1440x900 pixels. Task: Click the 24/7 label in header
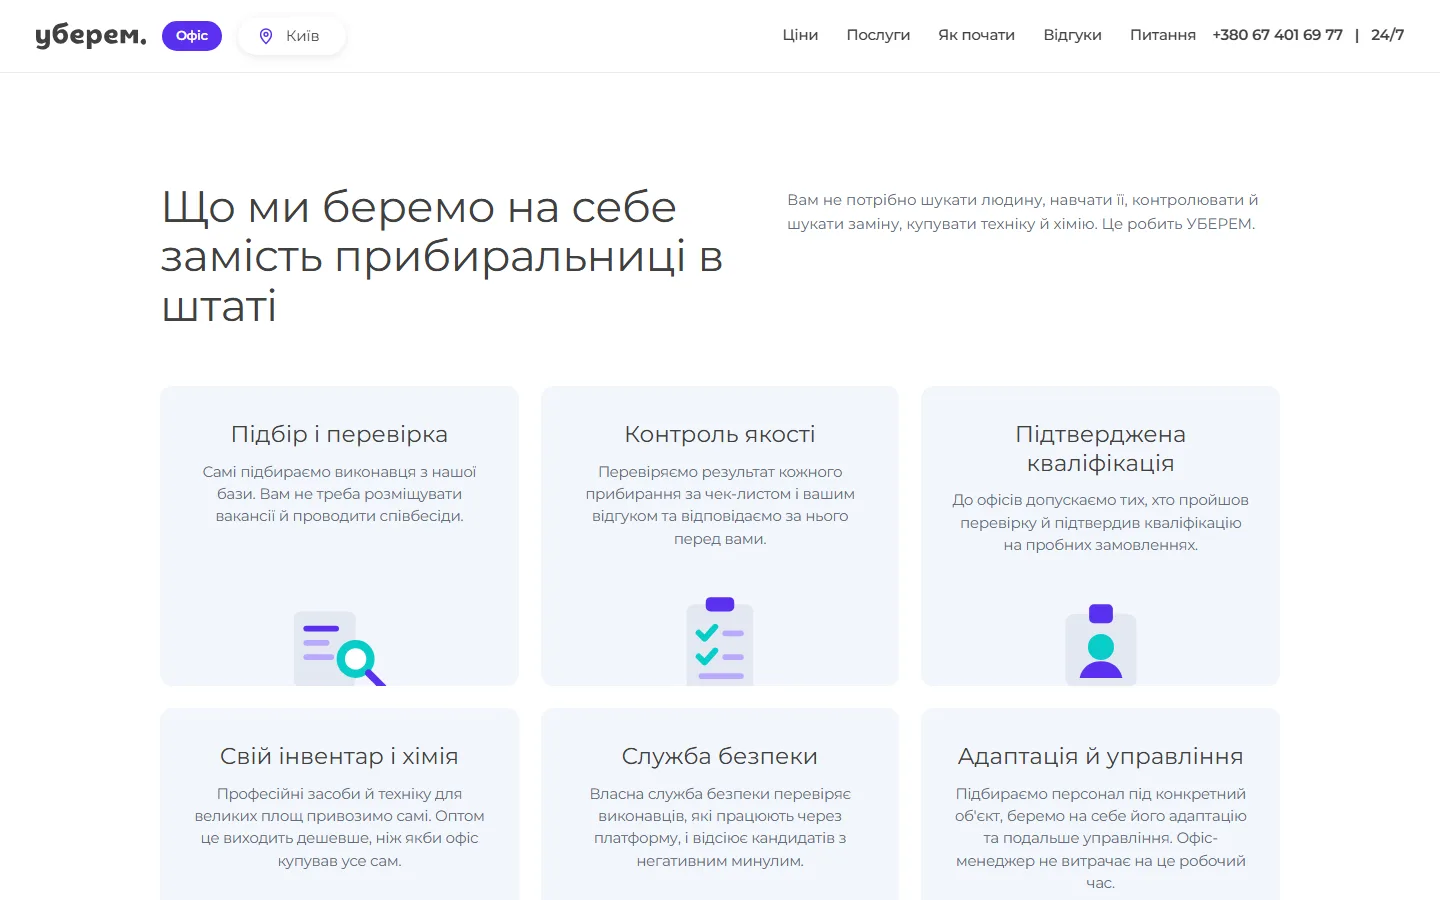click(x=1387, y=35)
